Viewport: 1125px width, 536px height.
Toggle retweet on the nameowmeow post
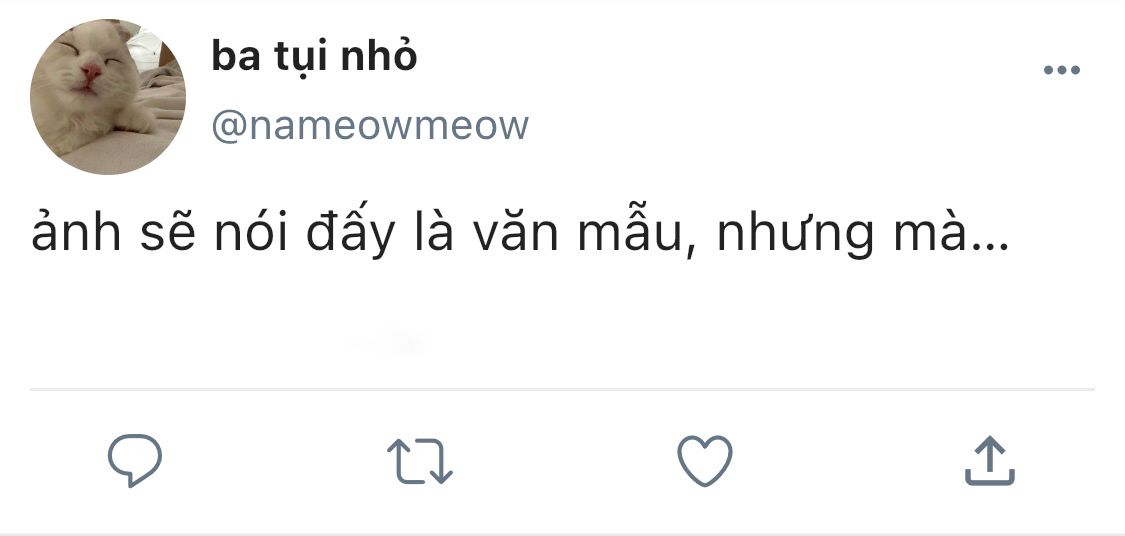click(x=420, y=461)
